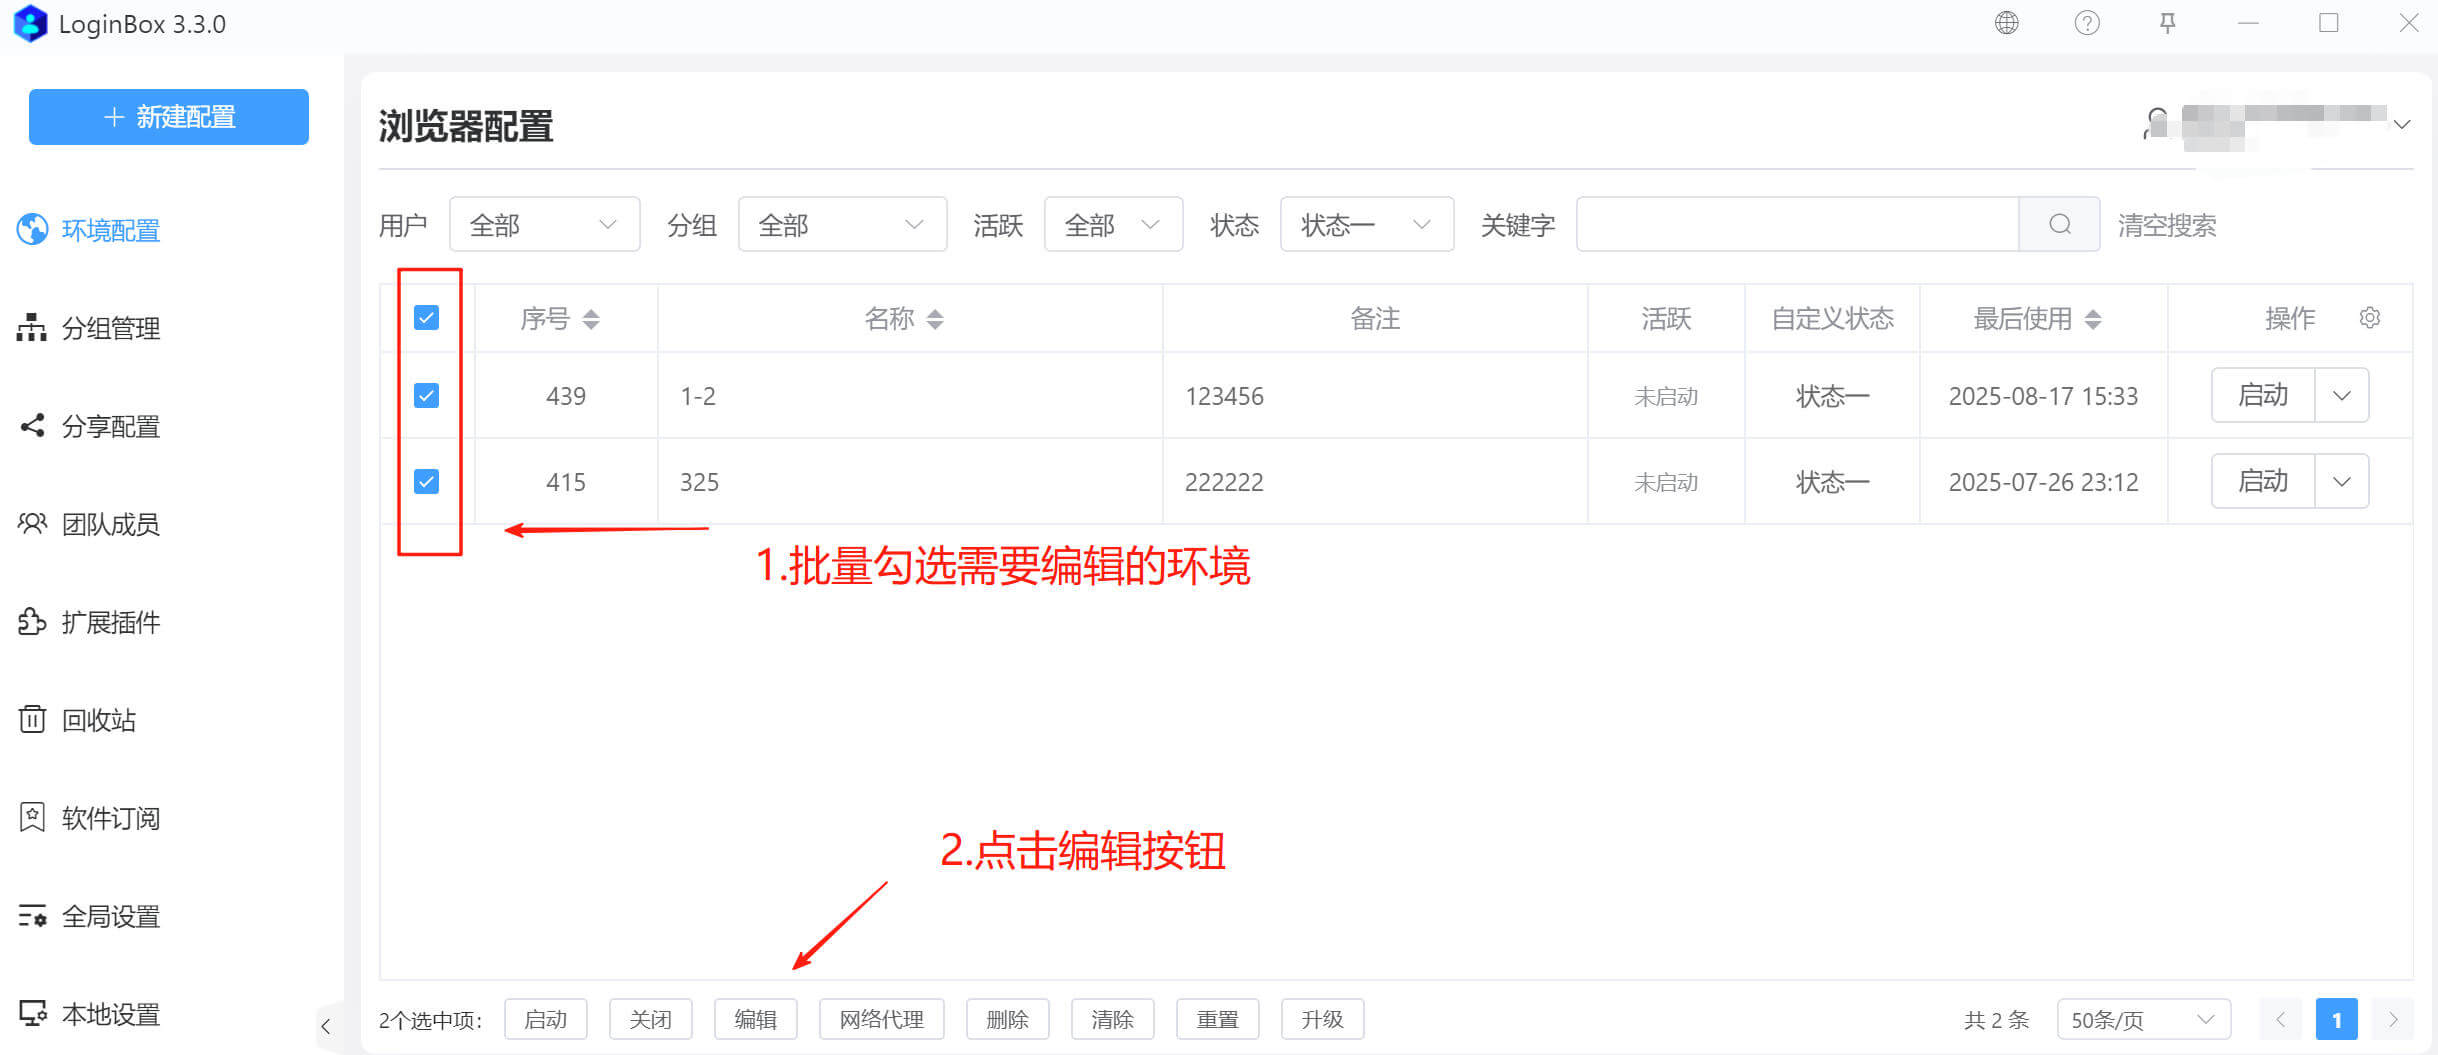
Task: Go to 回收站 in the sidebar
Action: [x=98, y=721]
